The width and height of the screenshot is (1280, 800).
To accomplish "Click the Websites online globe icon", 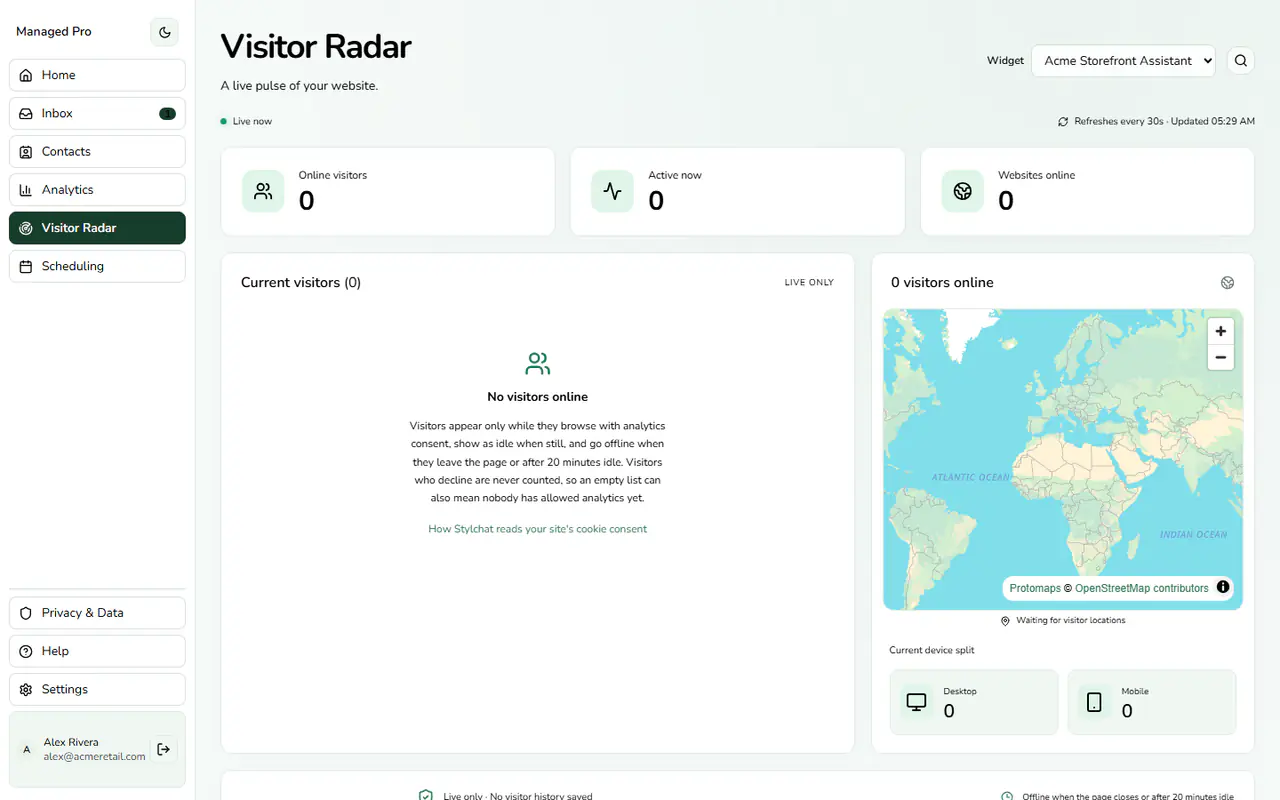I will (x=962, y=191).
